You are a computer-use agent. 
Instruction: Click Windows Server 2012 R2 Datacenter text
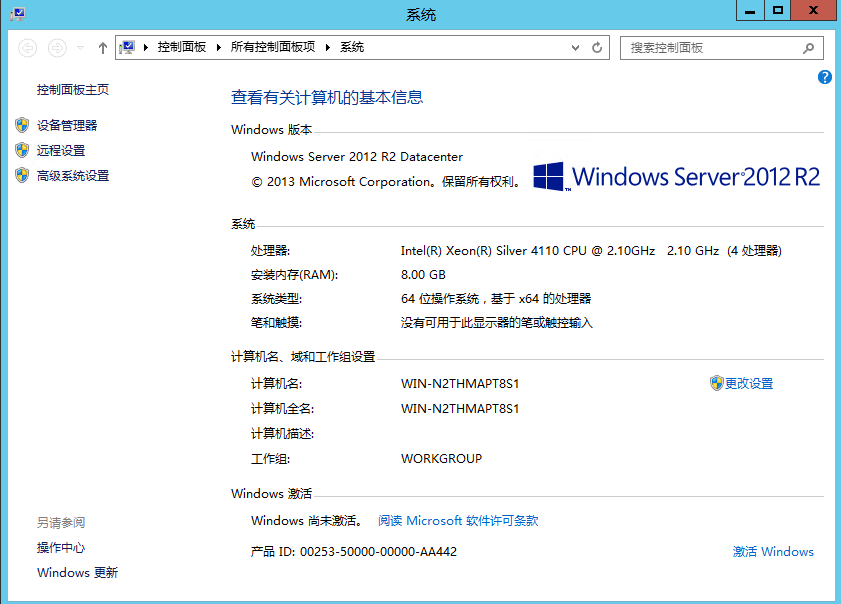tap(357, 157)
